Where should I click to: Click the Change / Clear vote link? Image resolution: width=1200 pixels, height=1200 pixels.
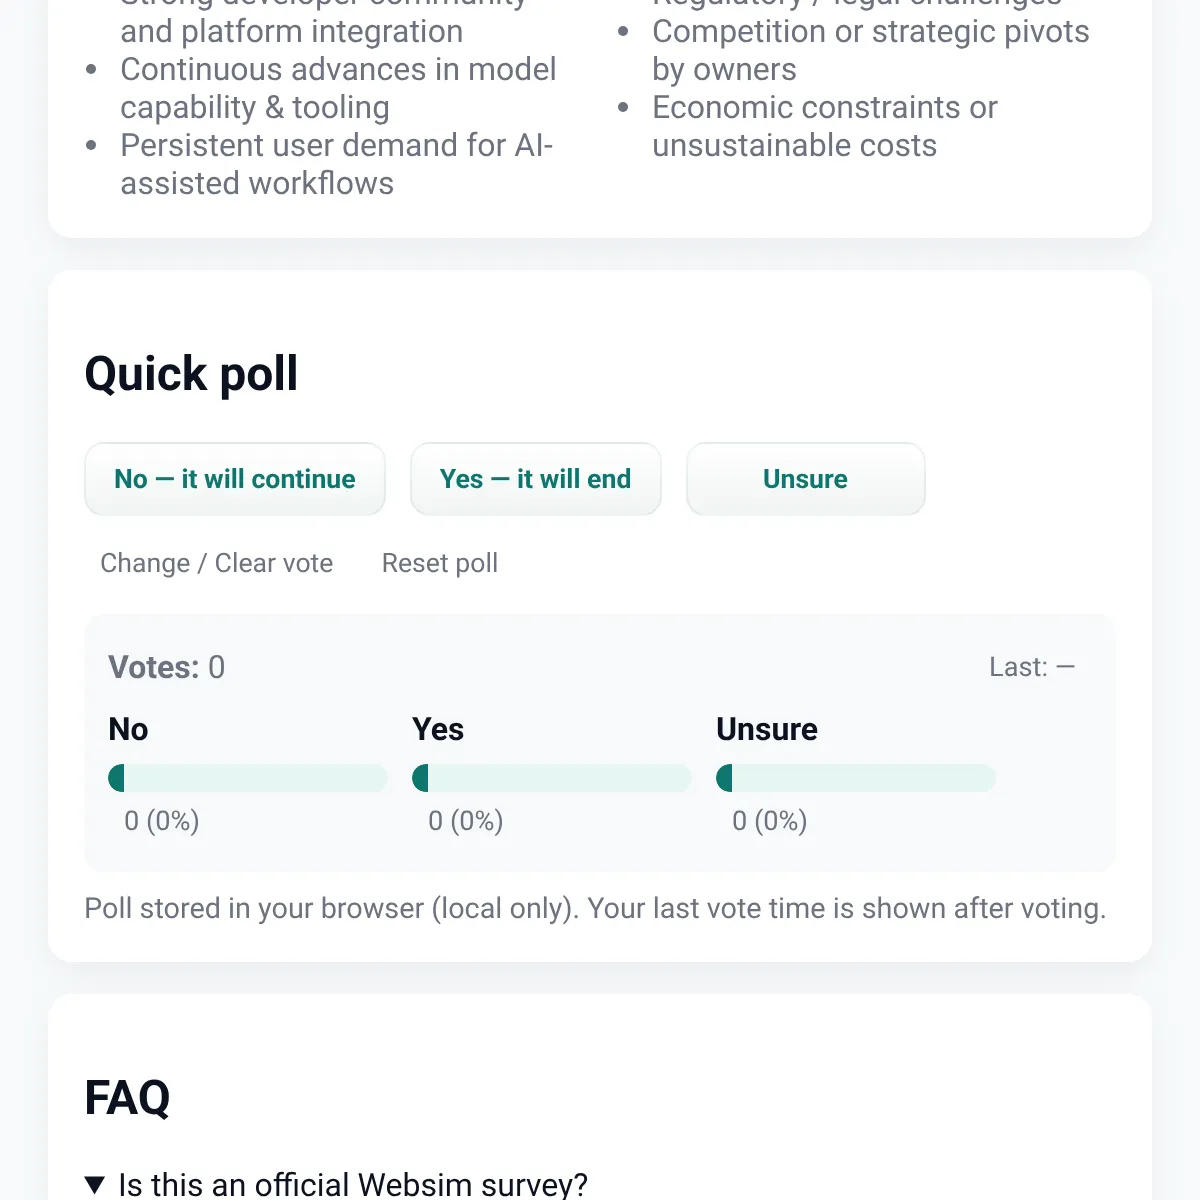[x=217, y=563]
